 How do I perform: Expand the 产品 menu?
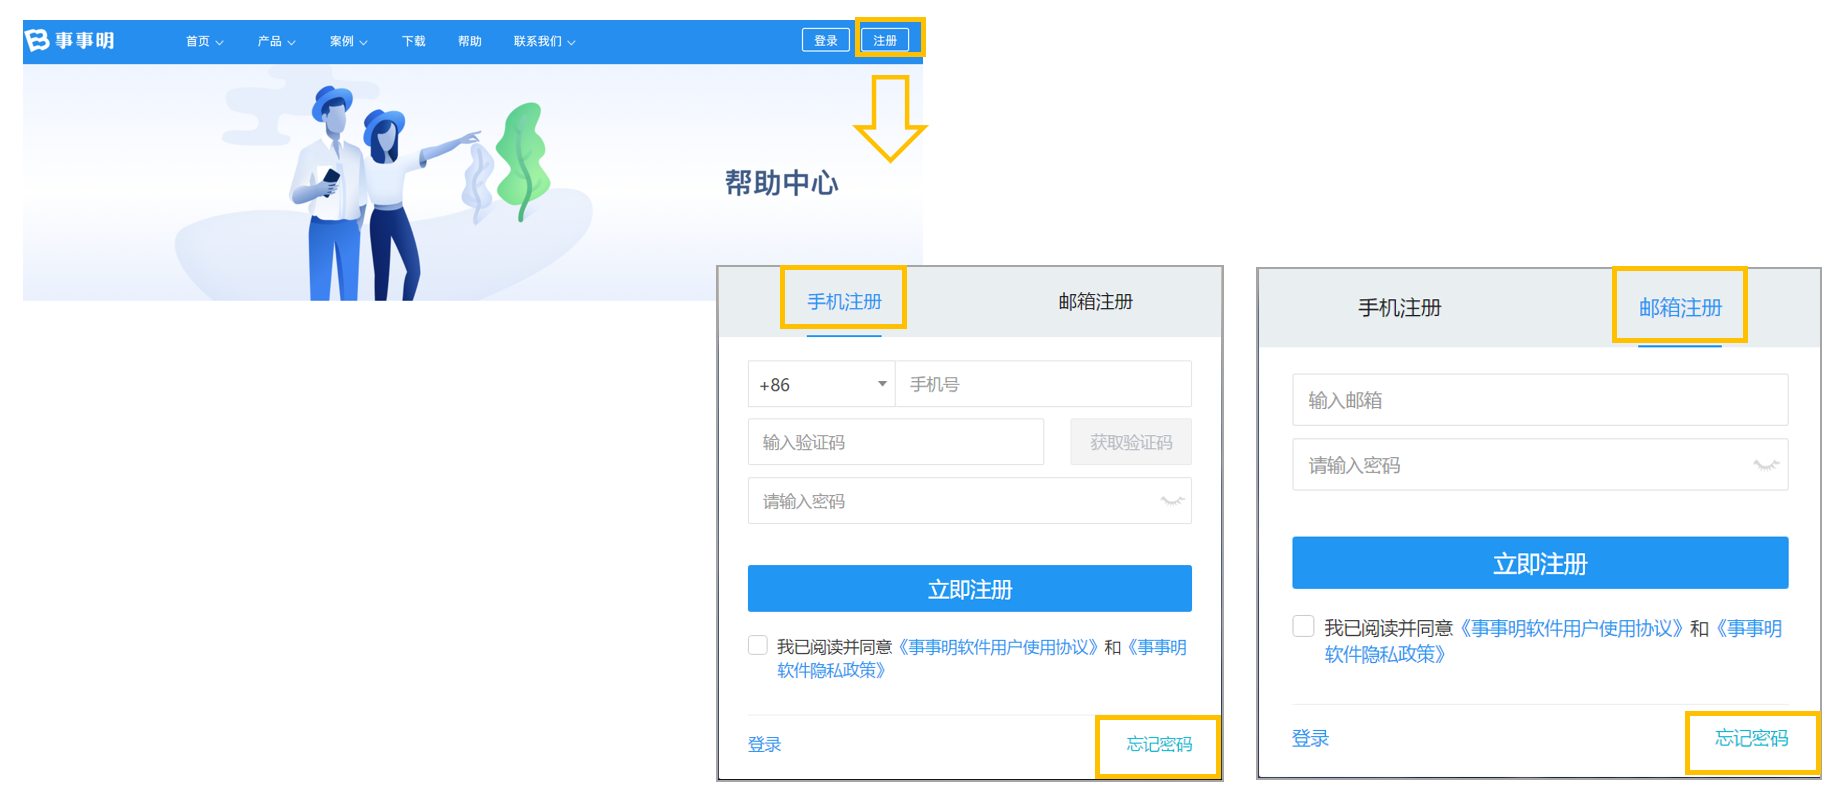click(276, 41)
